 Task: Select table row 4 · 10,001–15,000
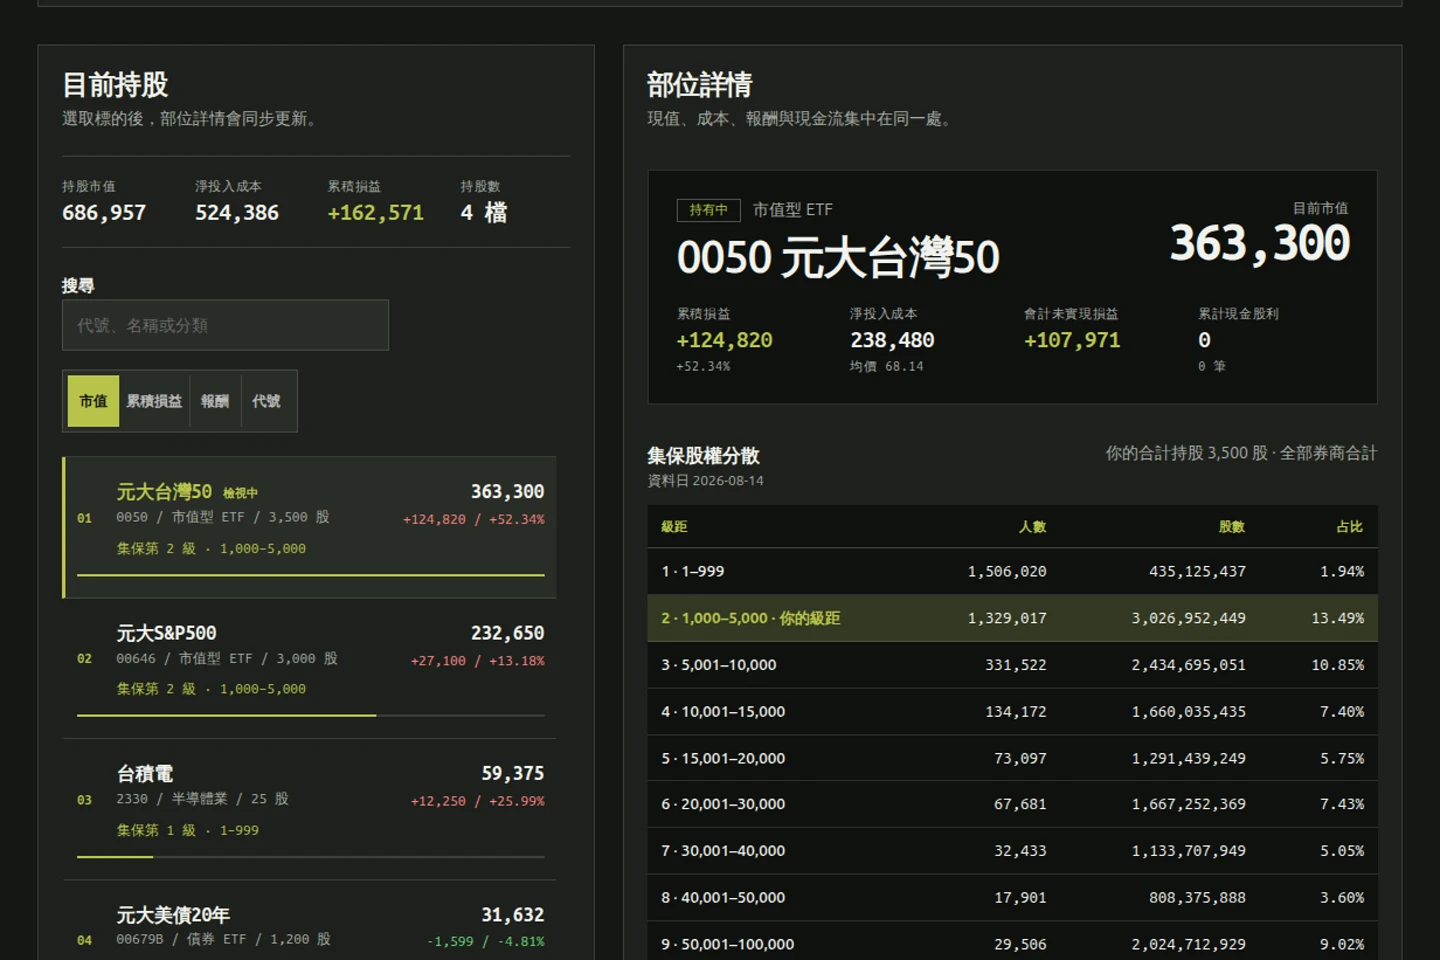(x=1012, y=711)
